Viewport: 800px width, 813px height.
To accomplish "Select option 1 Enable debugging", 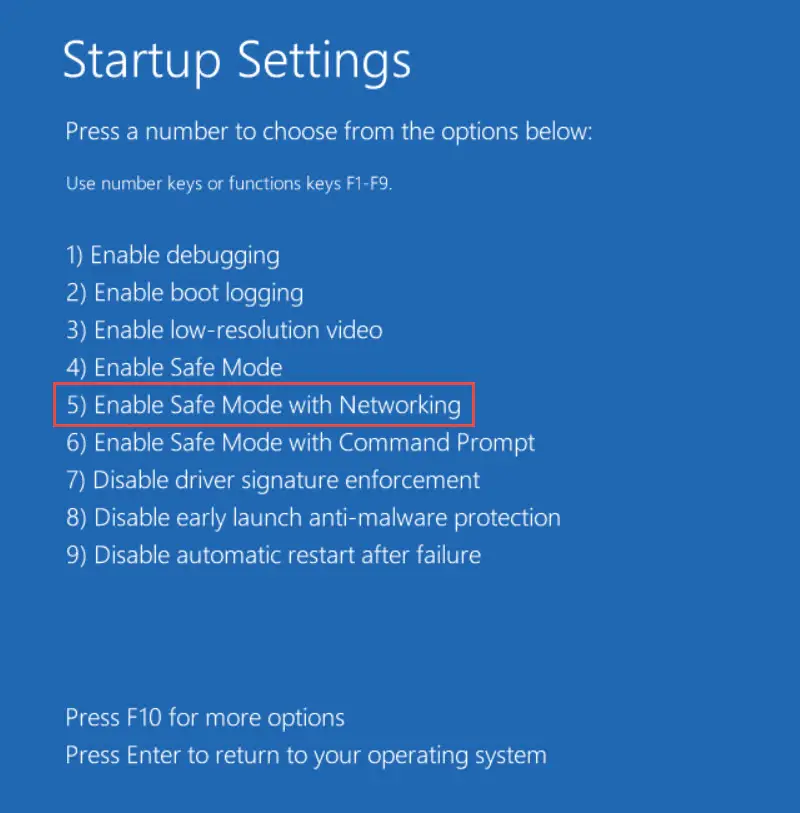I will tap(173, 256).
